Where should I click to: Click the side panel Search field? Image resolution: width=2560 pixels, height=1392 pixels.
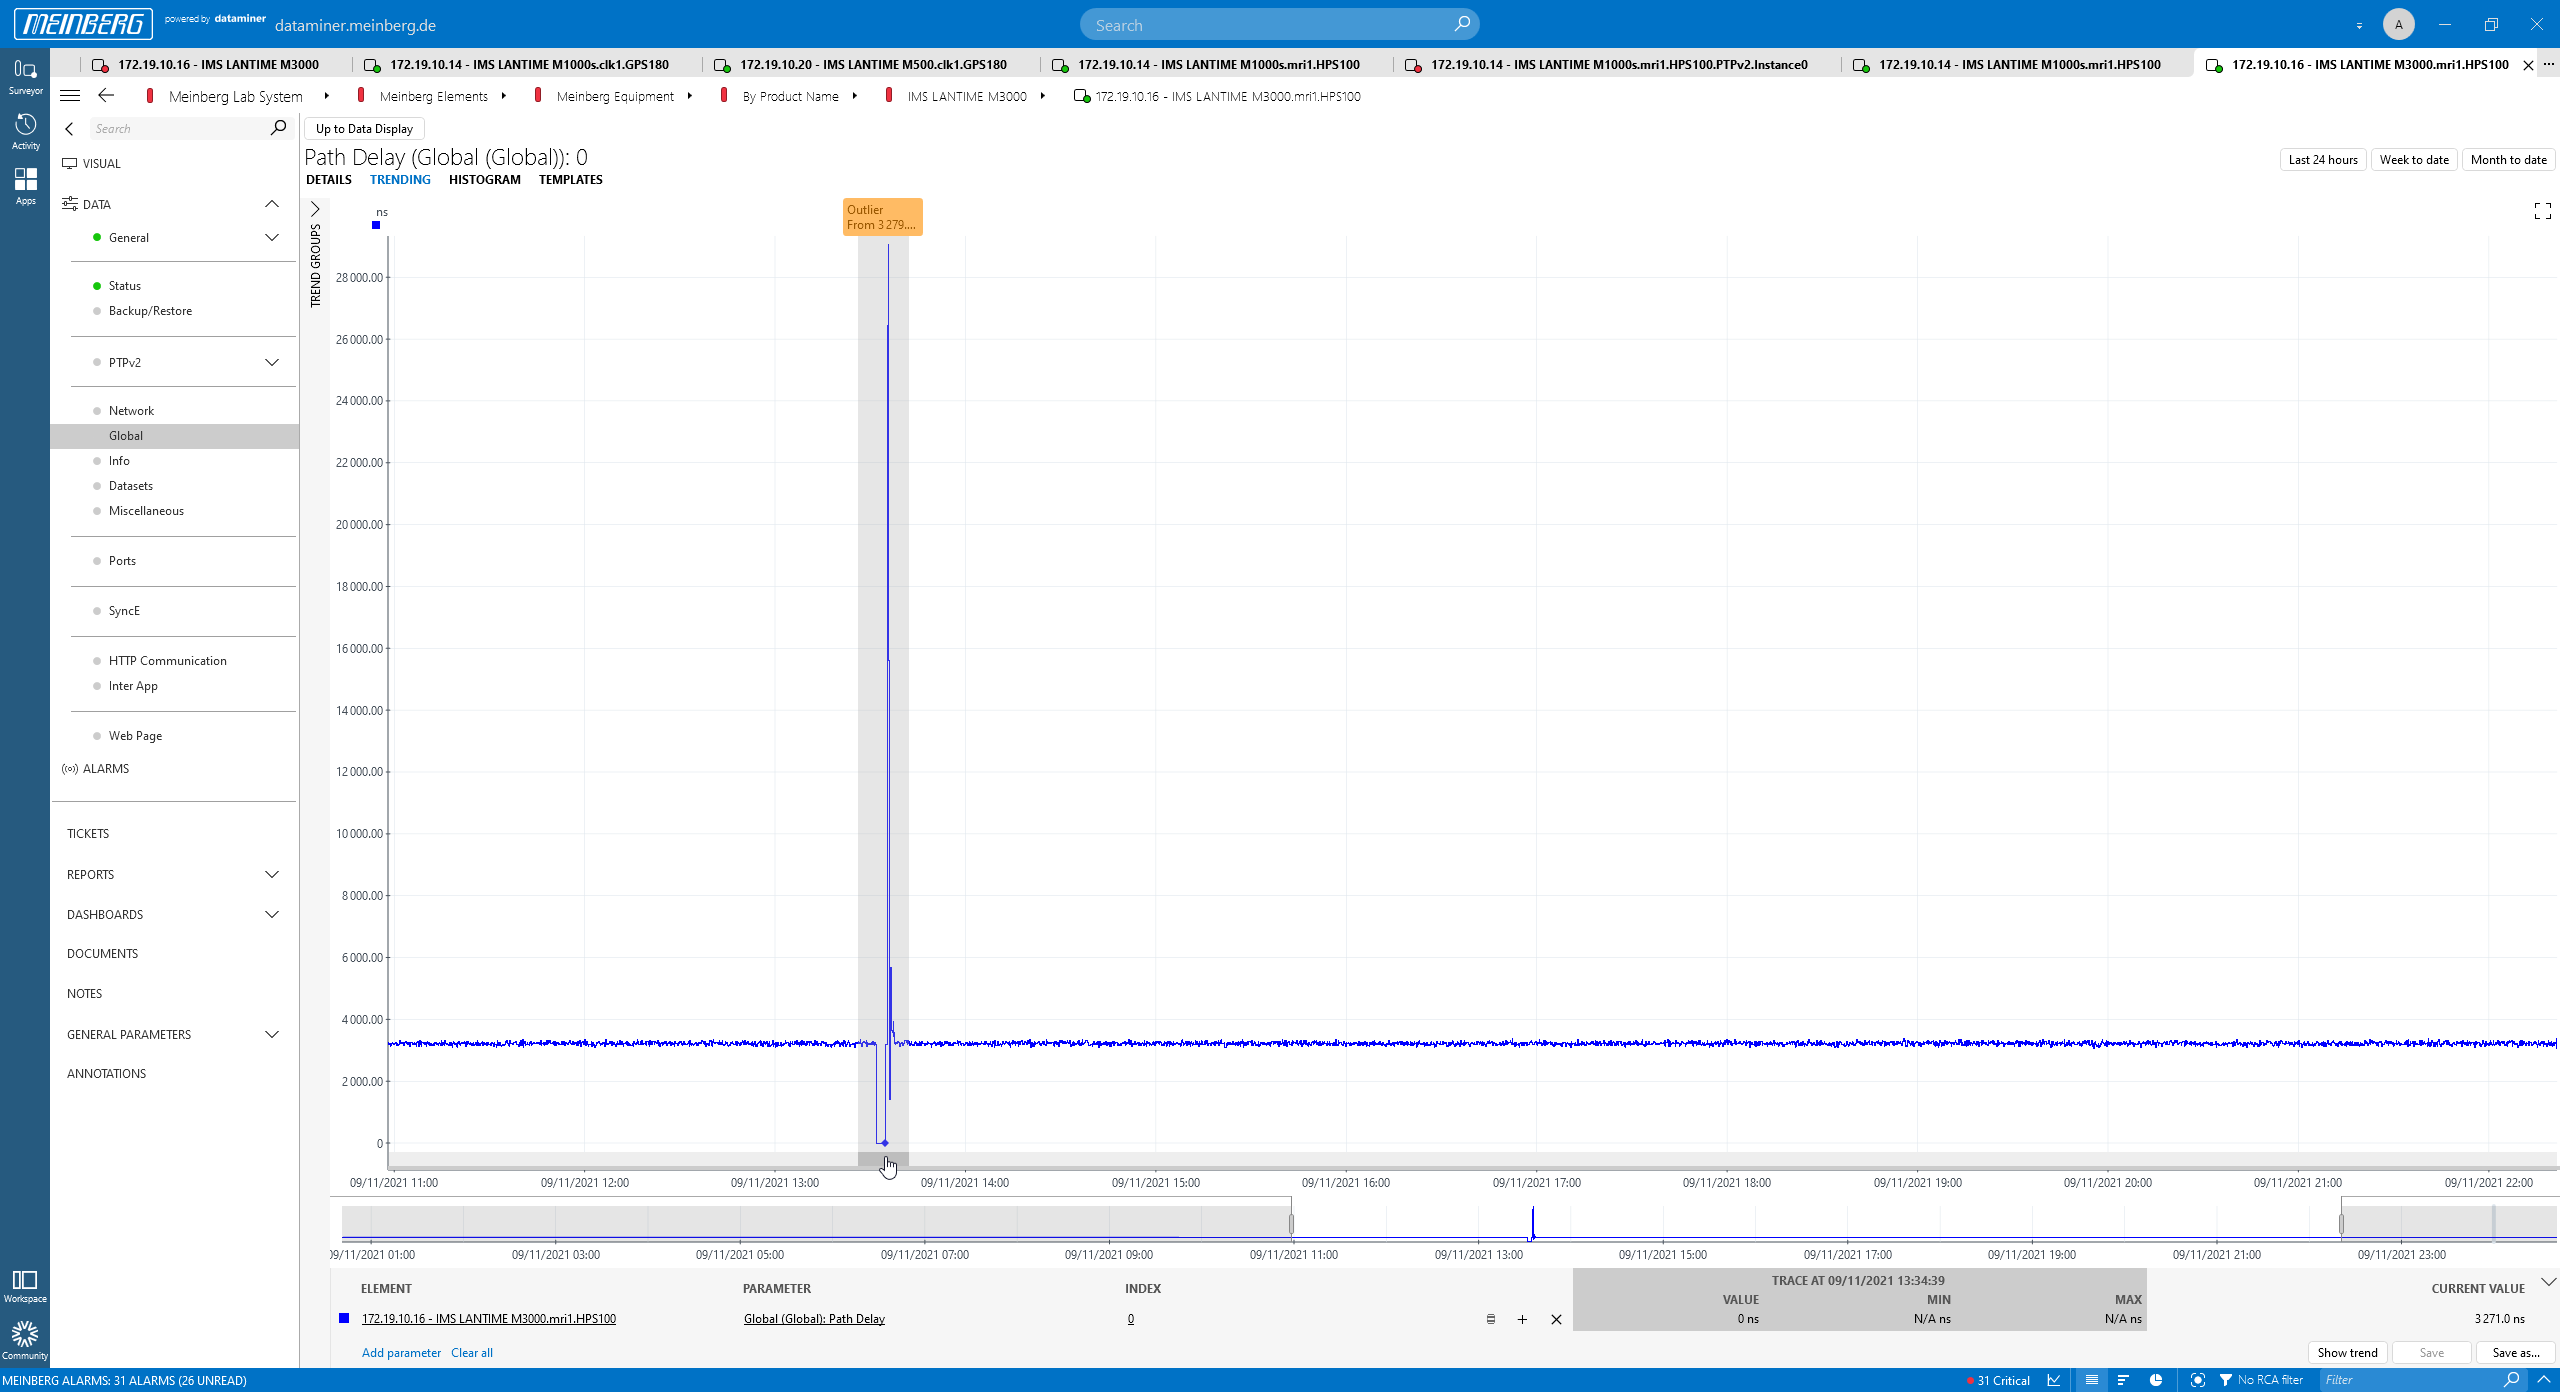click(x=178, y=128)
